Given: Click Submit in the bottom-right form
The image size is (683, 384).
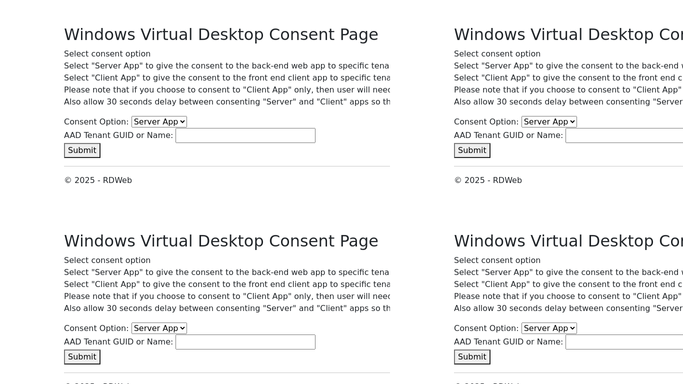Looking at the screenshot, I should tap(472, 357).
